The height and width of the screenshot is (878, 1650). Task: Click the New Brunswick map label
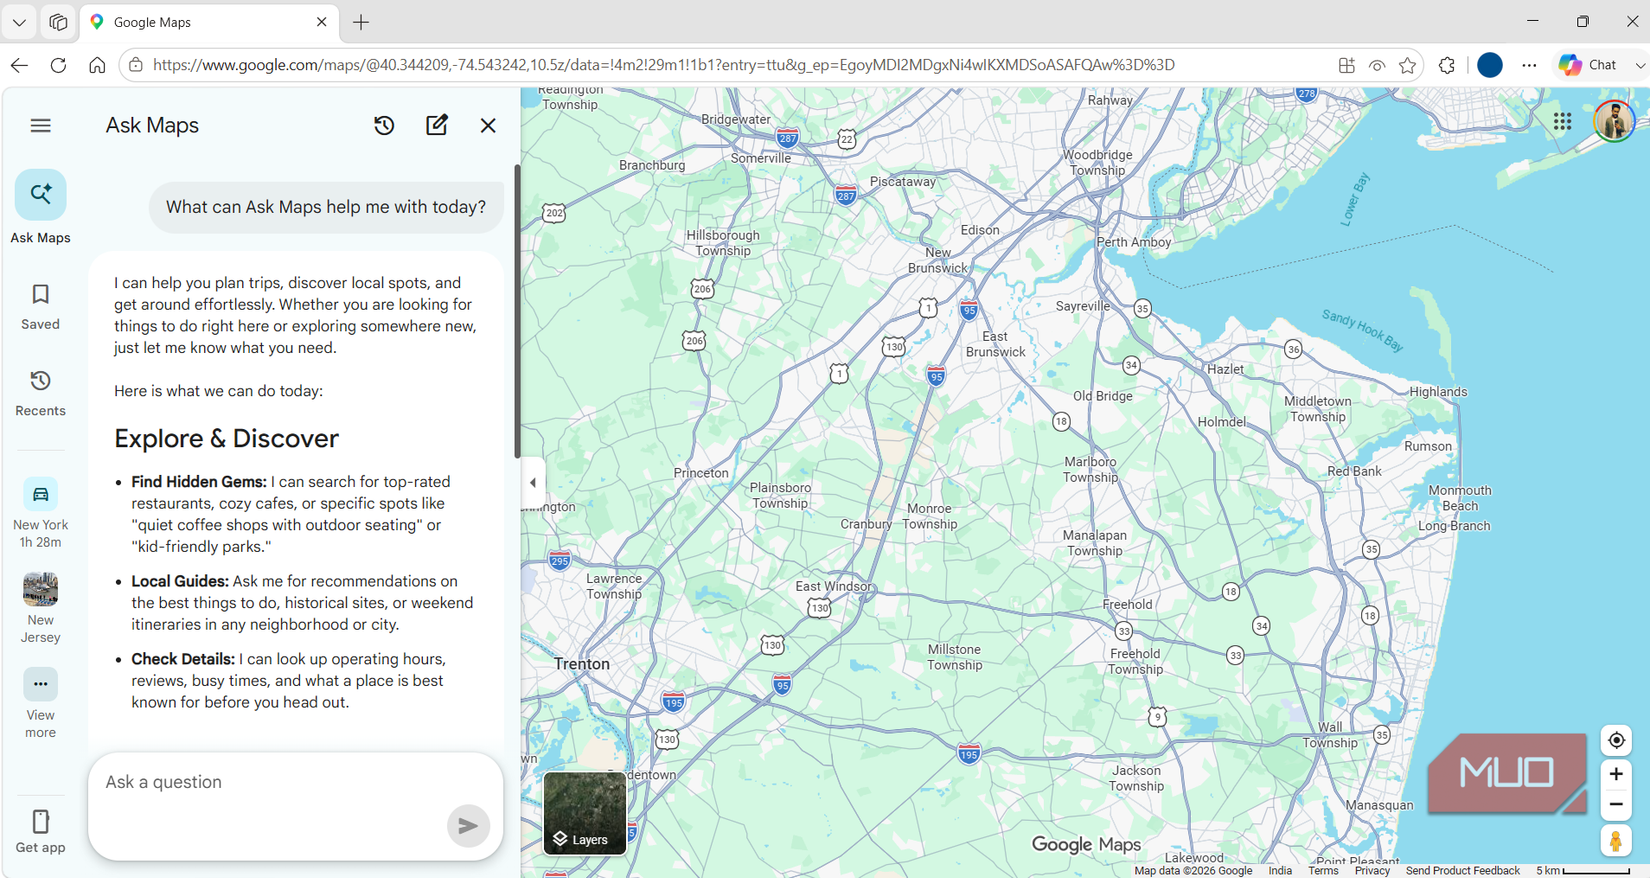point(938,260)
